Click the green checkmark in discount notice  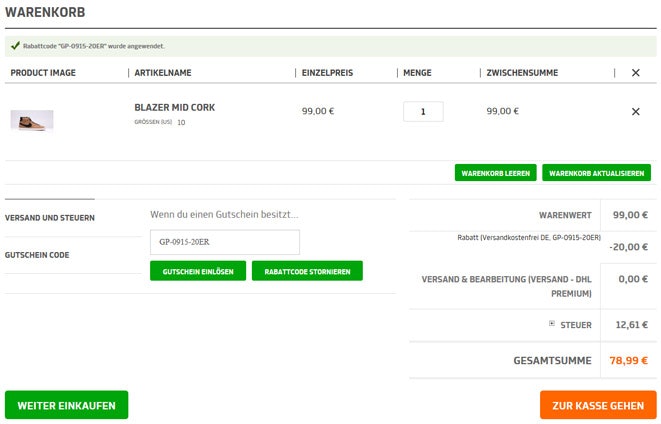[14, 46]
